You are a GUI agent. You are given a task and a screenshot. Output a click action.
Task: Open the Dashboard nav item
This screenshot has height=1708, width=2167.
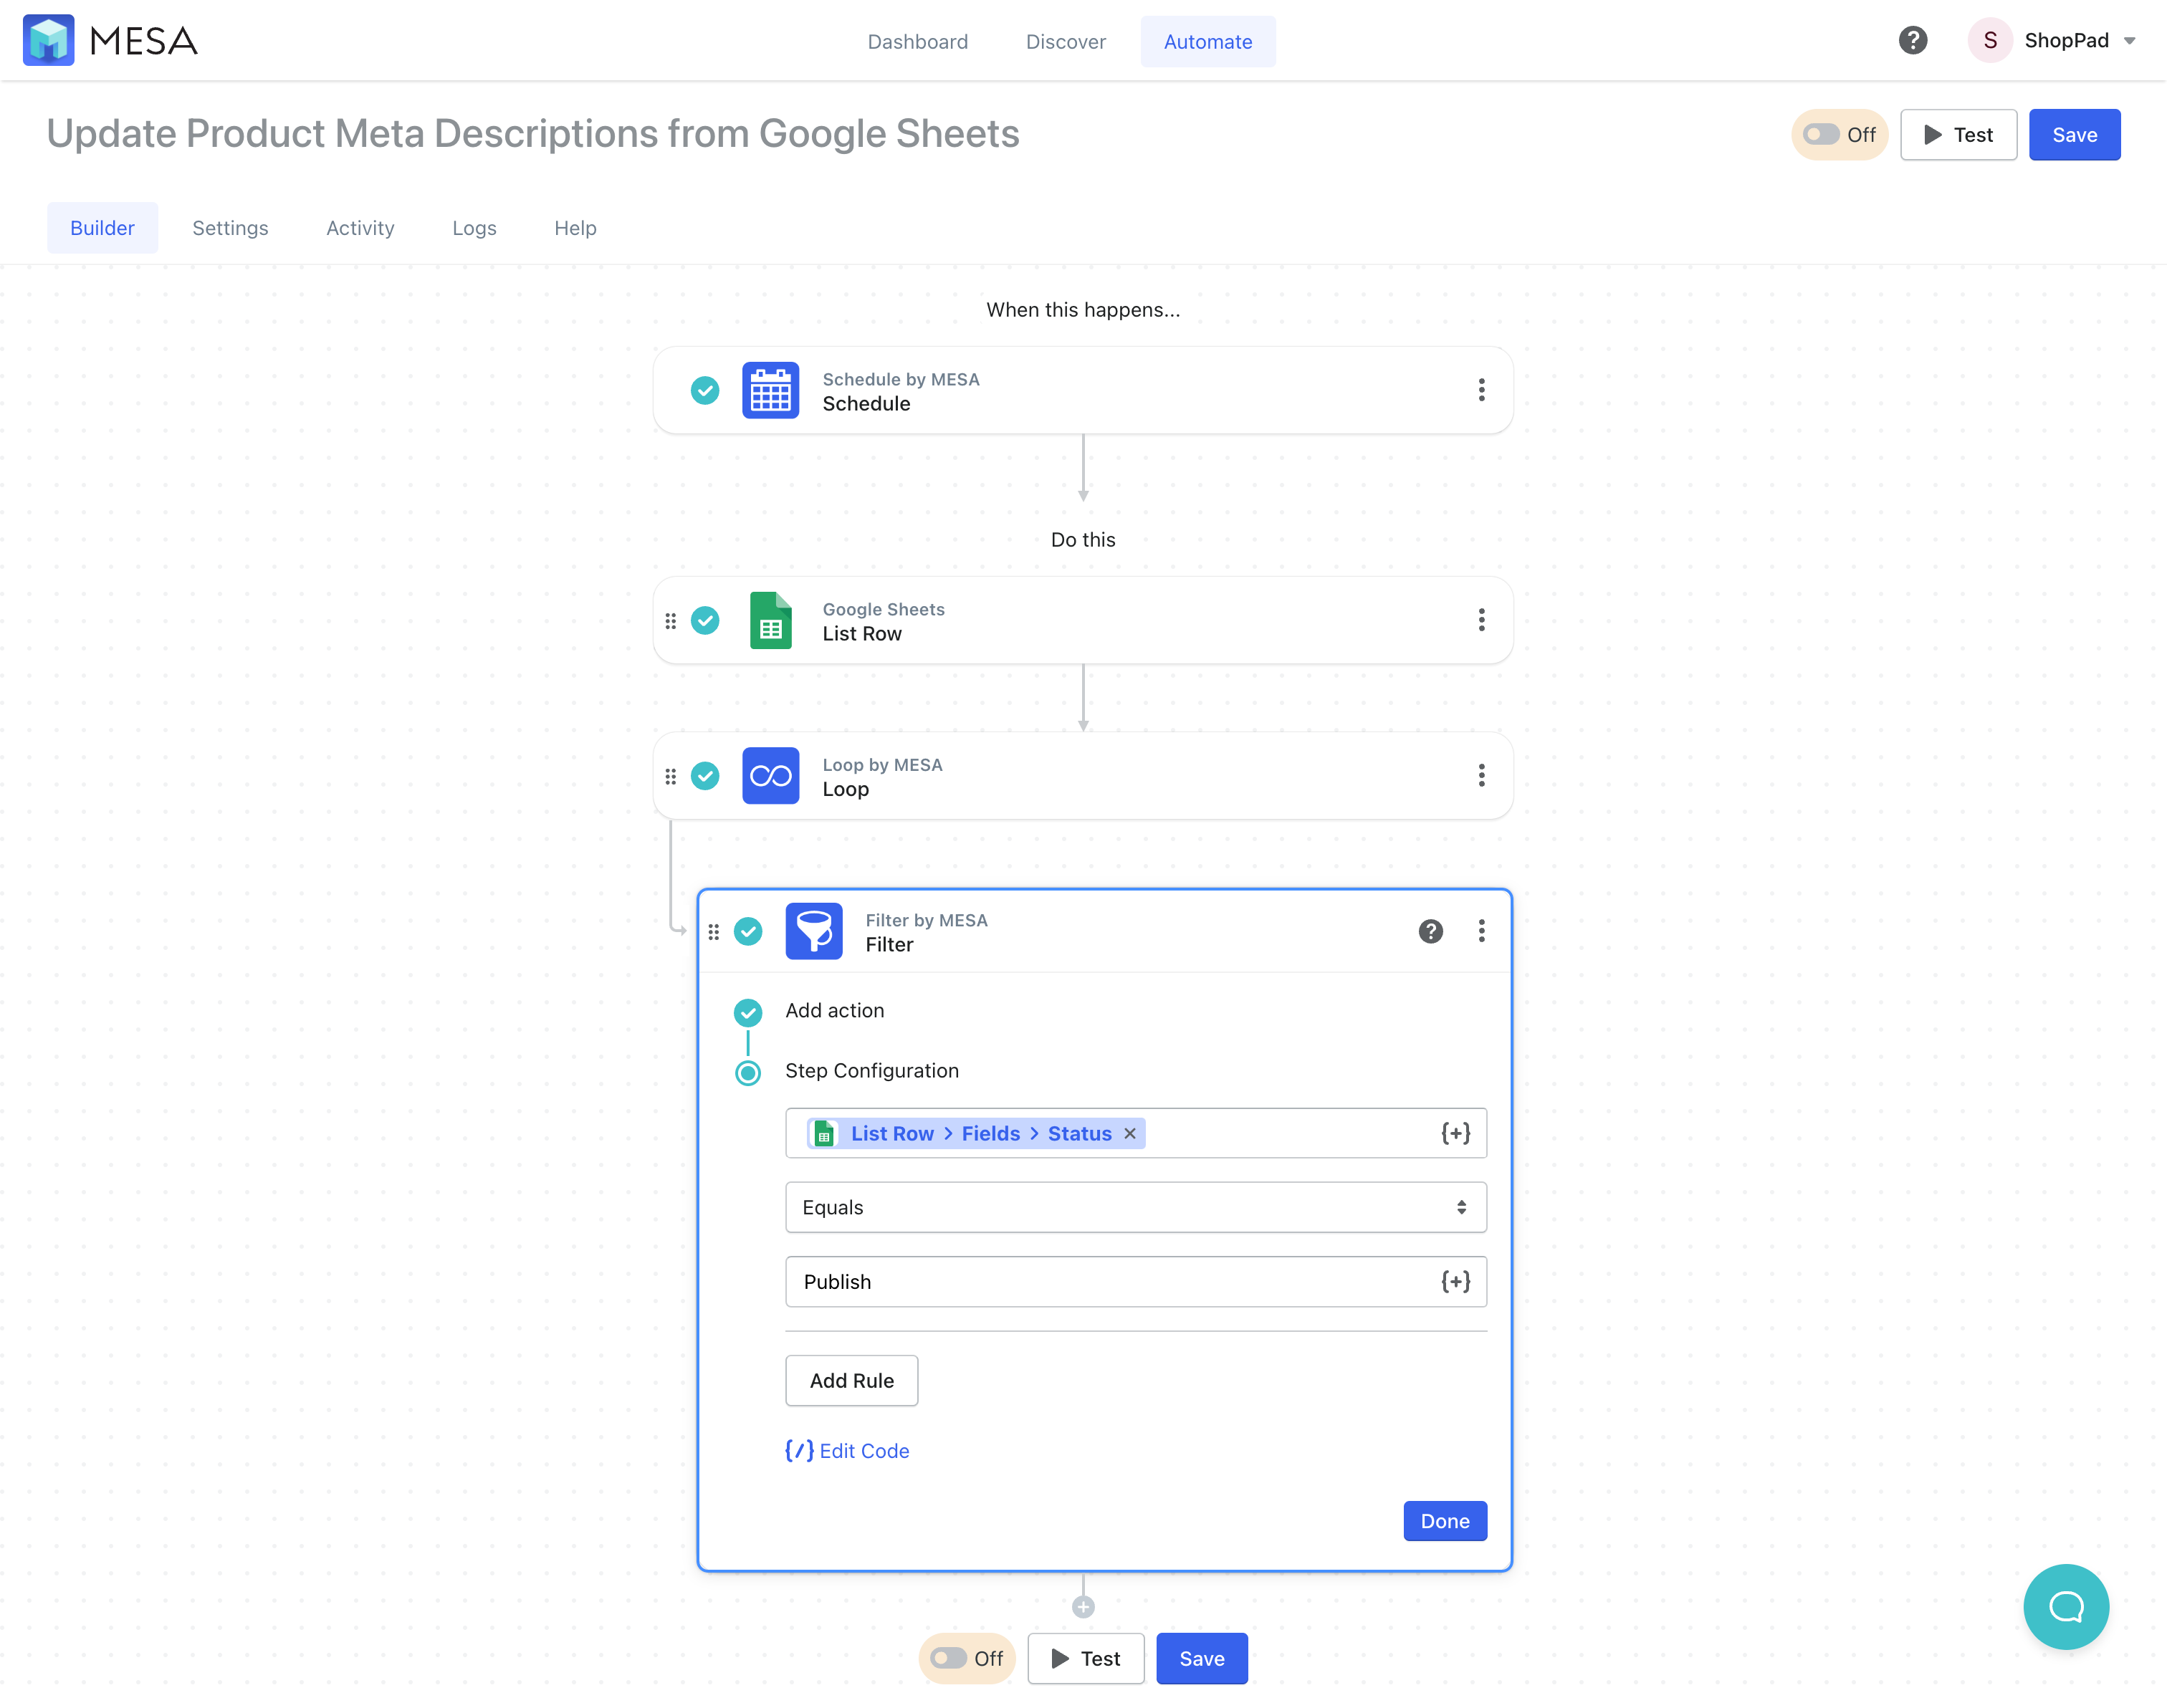(917, 42)
